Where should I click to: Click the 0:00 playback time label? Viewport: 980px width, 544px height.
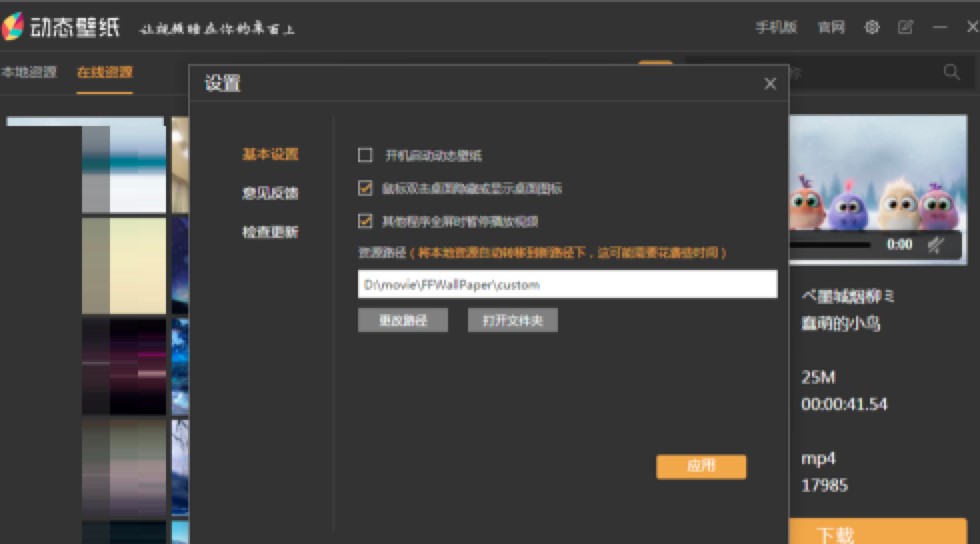899,244
